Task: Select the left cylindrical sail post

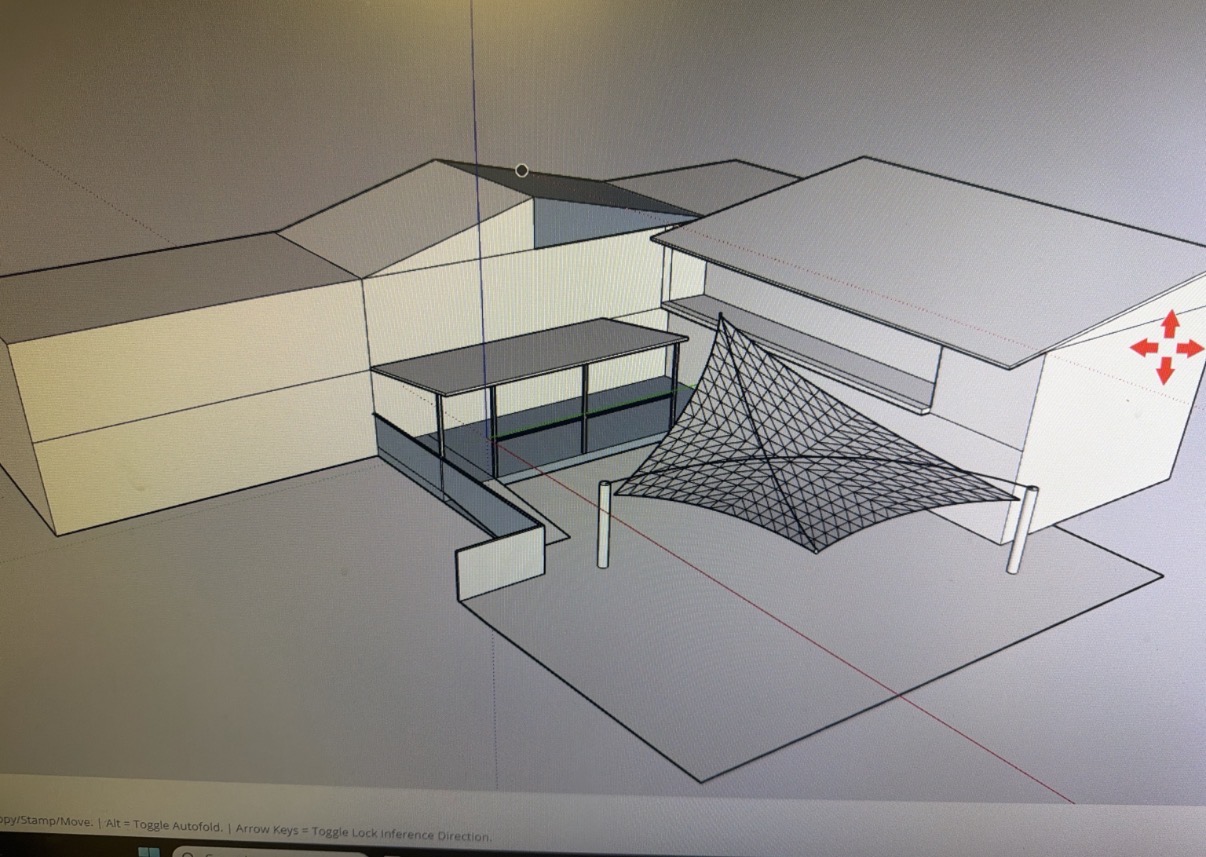Action: [604, 524]
